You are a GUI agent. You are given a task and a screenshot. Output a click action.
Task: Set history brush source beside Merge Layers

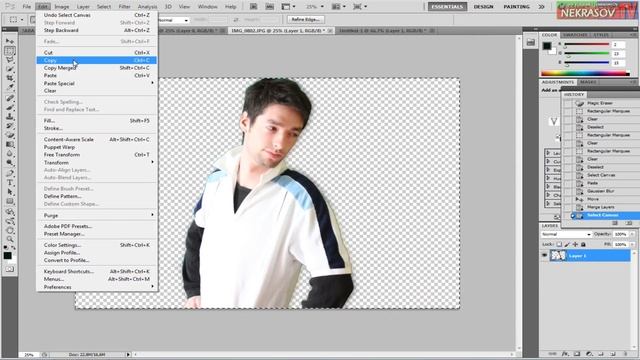coord(567,207)
